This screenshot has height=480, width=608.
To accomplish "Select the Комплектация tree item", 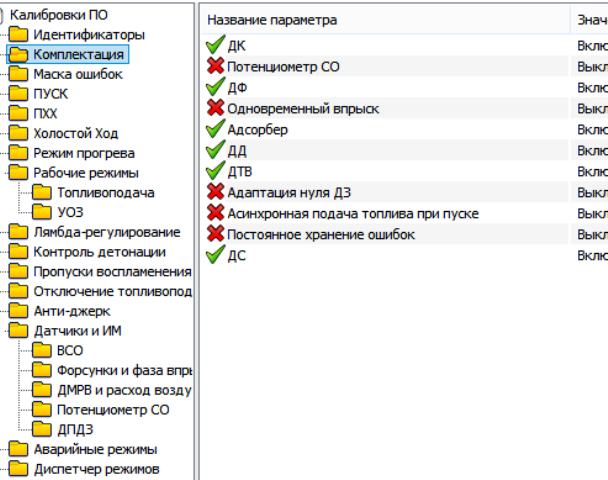I will pos(79,54).
